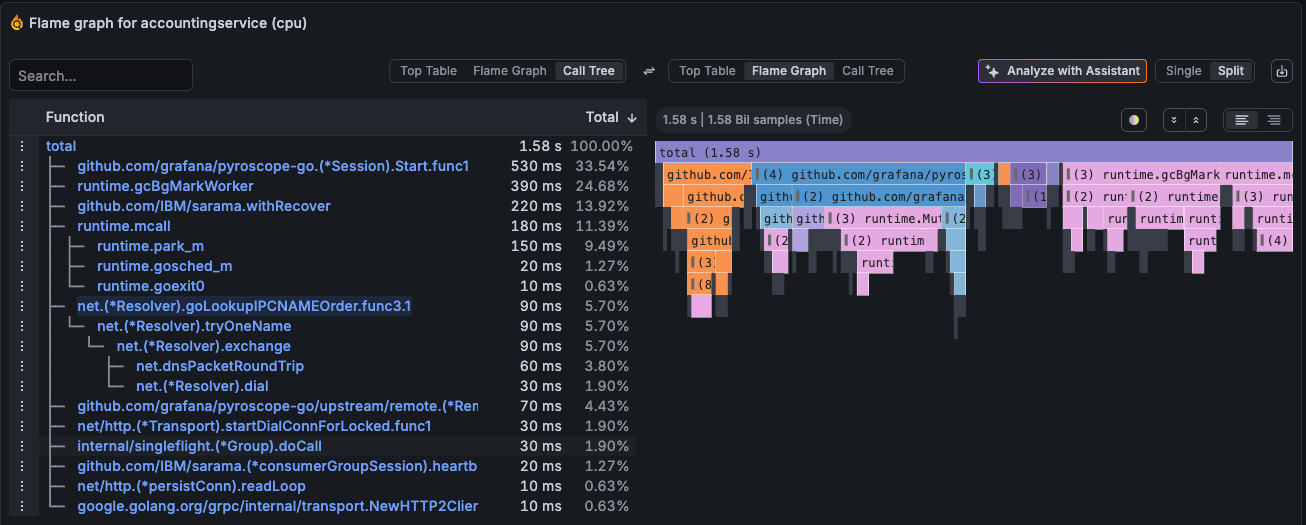Open actions dots for net.dnsPacketRoundTrip row

(20, 366)
